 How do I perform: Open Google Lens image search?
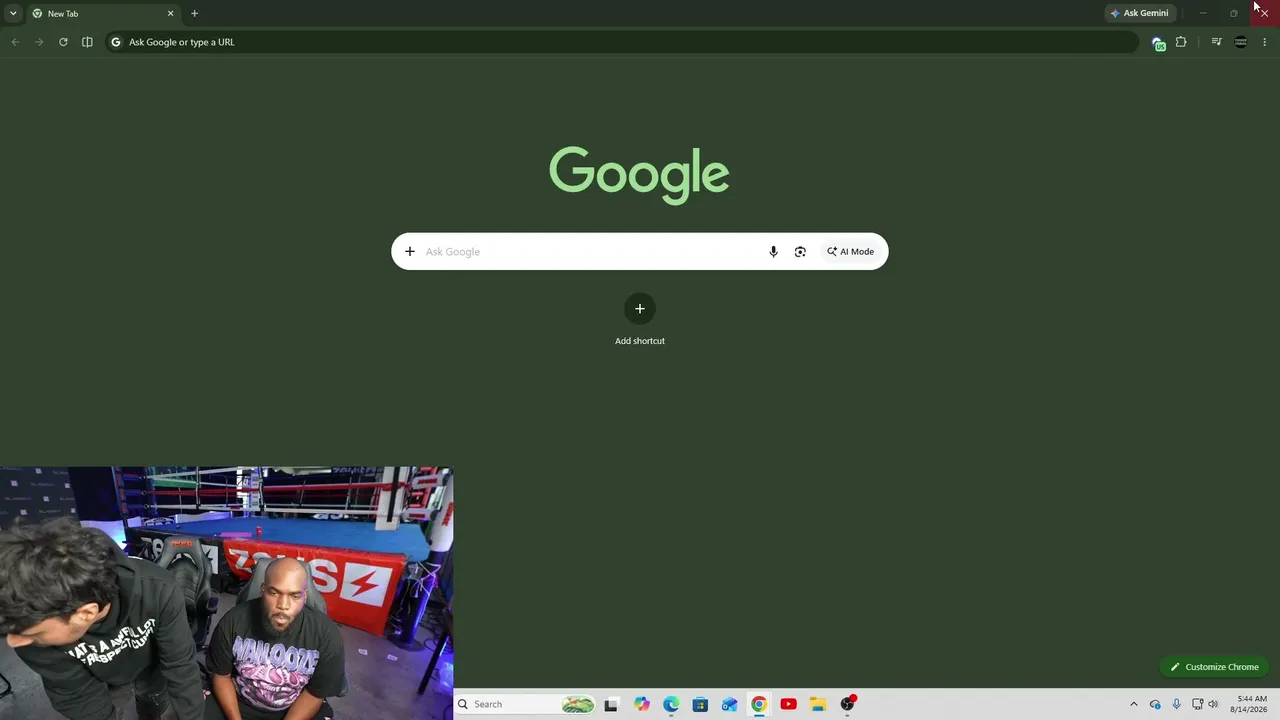800,252
